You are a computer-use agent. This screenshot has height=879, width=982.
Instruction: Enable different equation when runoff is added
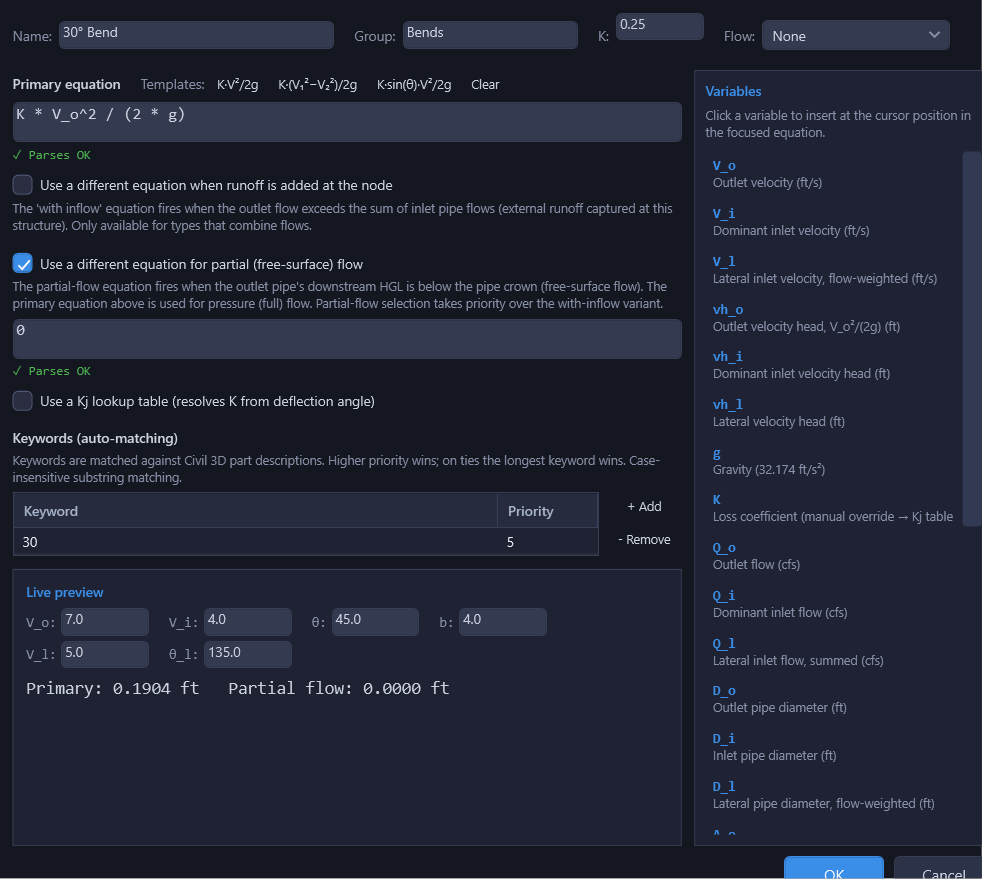pyautogui.click(x=23, y=185)
